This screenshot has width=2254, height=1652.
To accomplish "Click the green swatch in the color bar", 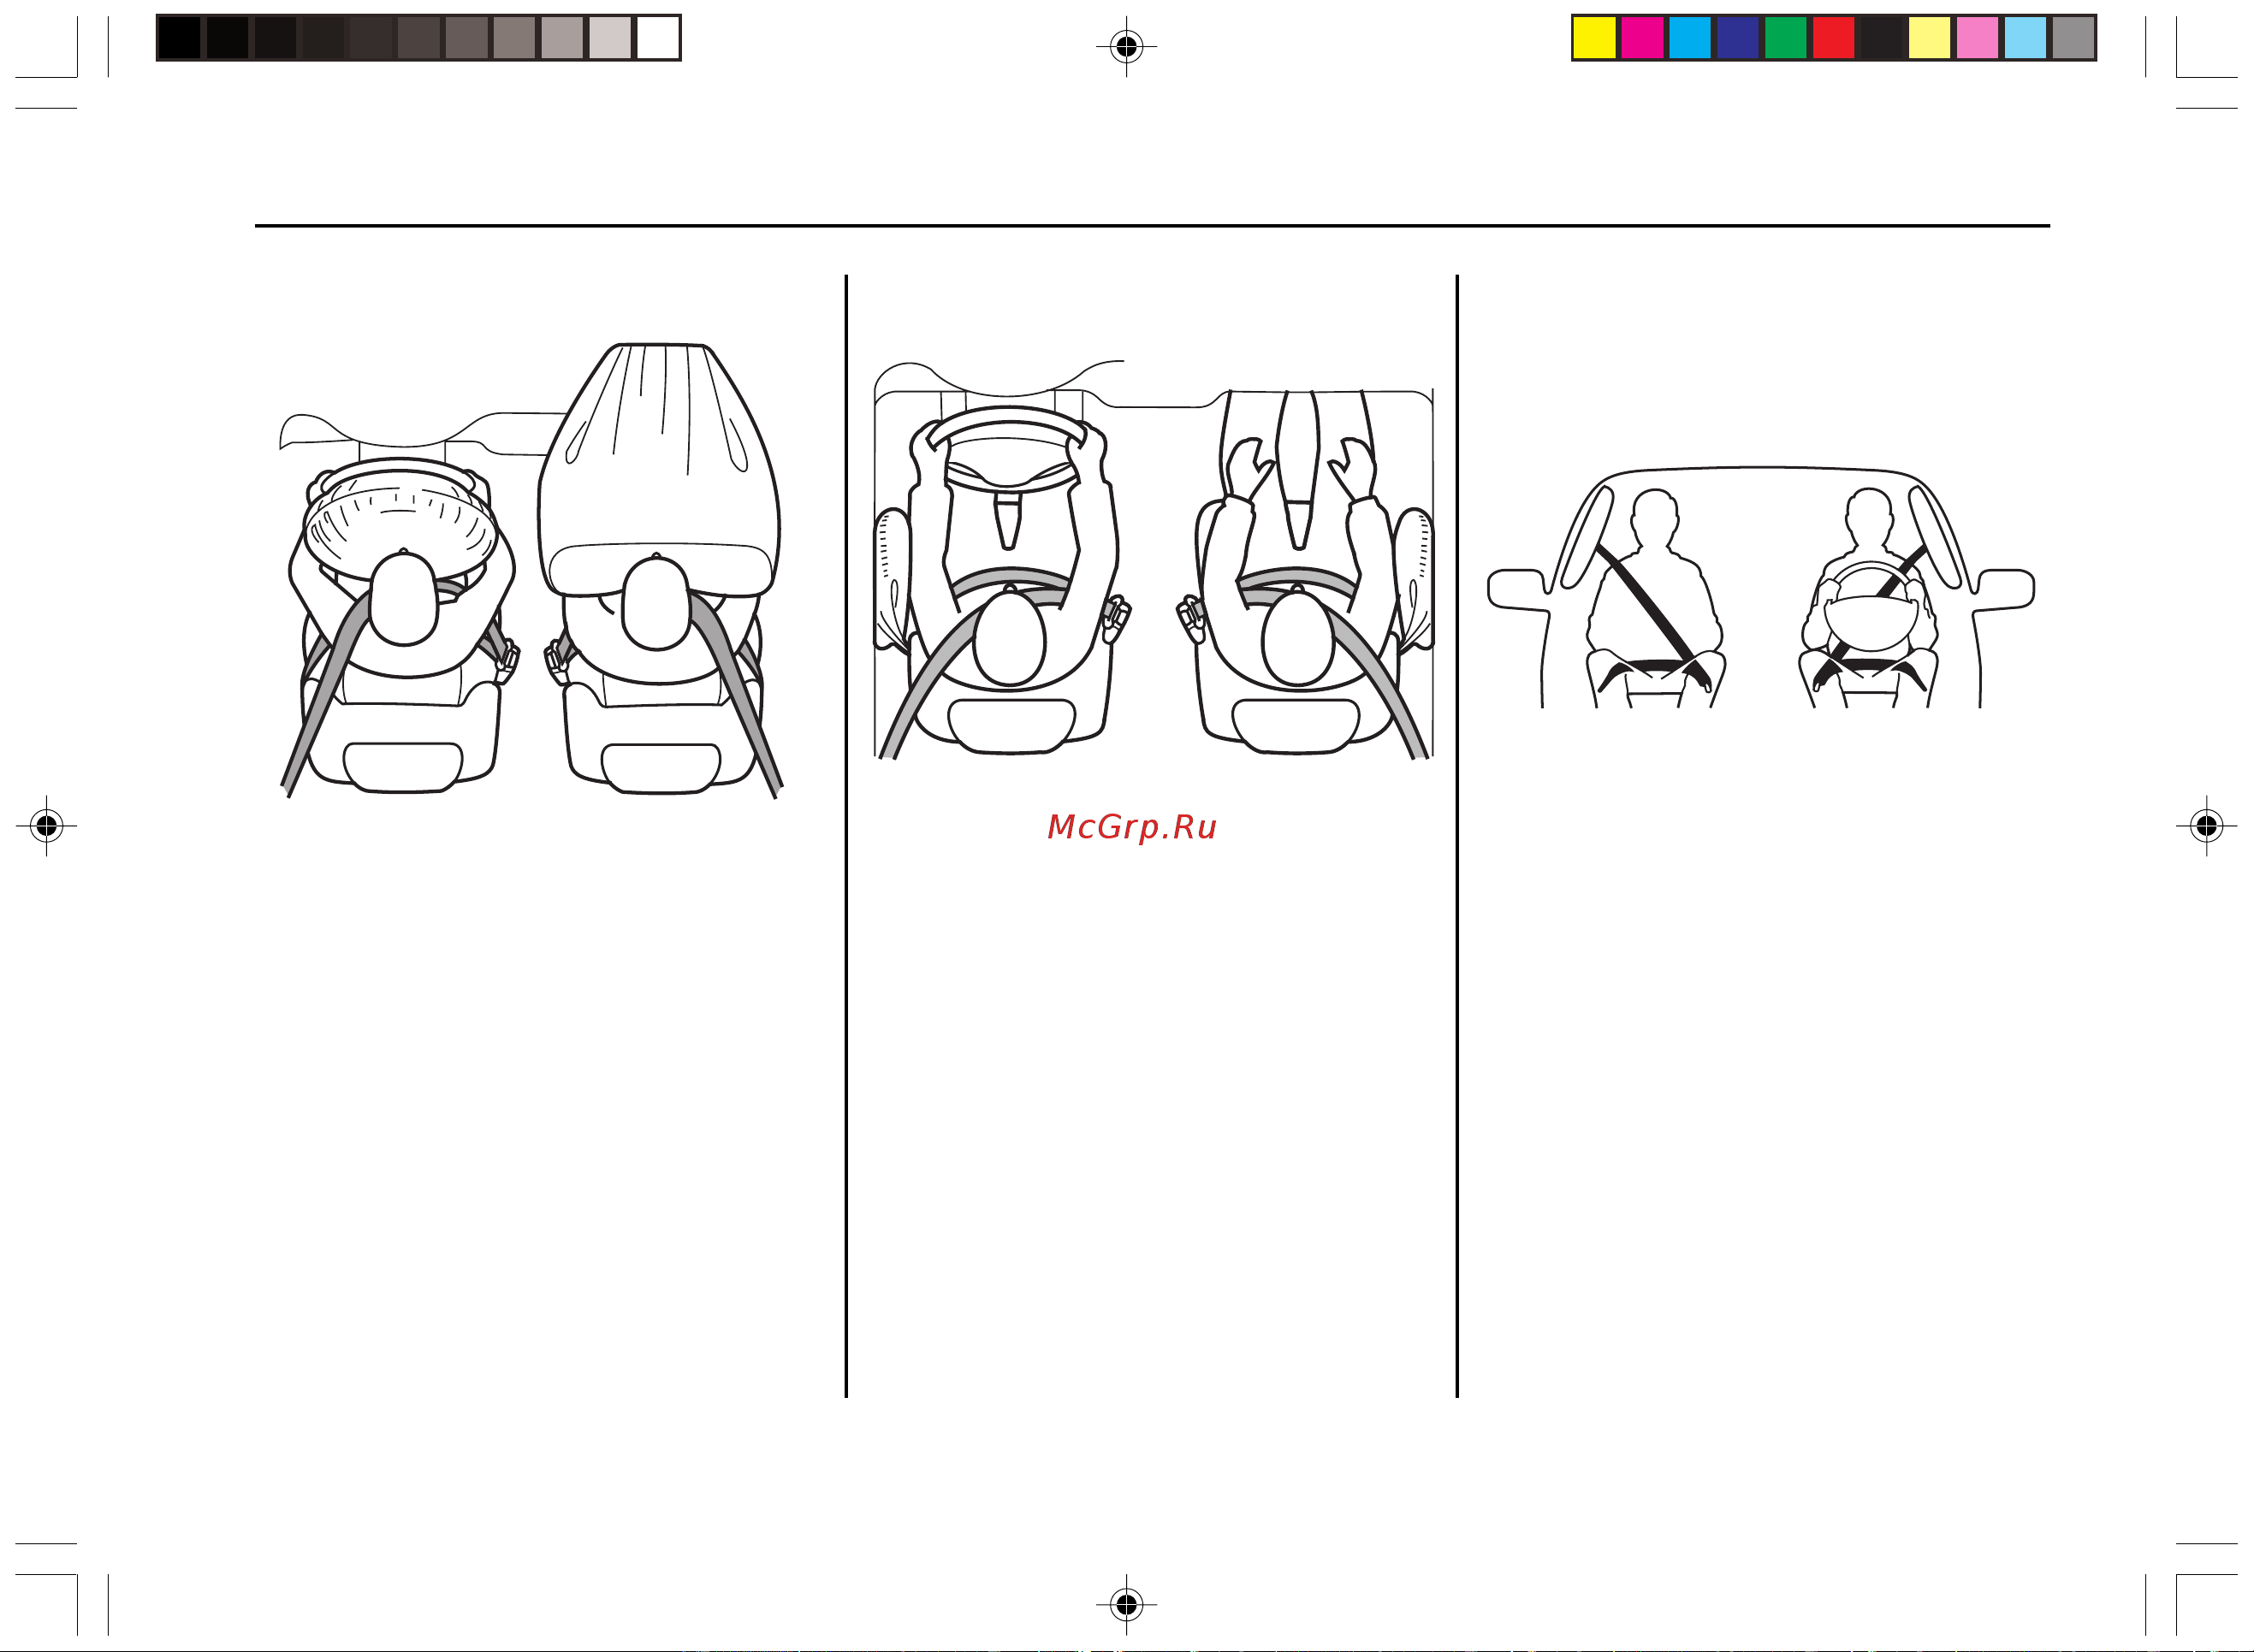I will click(x=1786, y=38).
